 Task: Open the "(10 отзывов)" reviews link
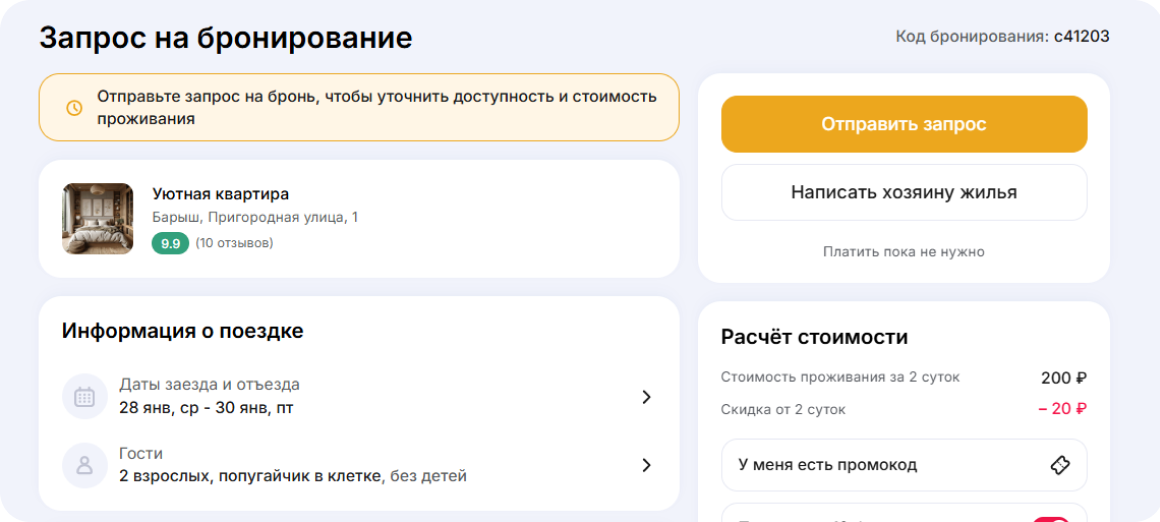(234, 243)
